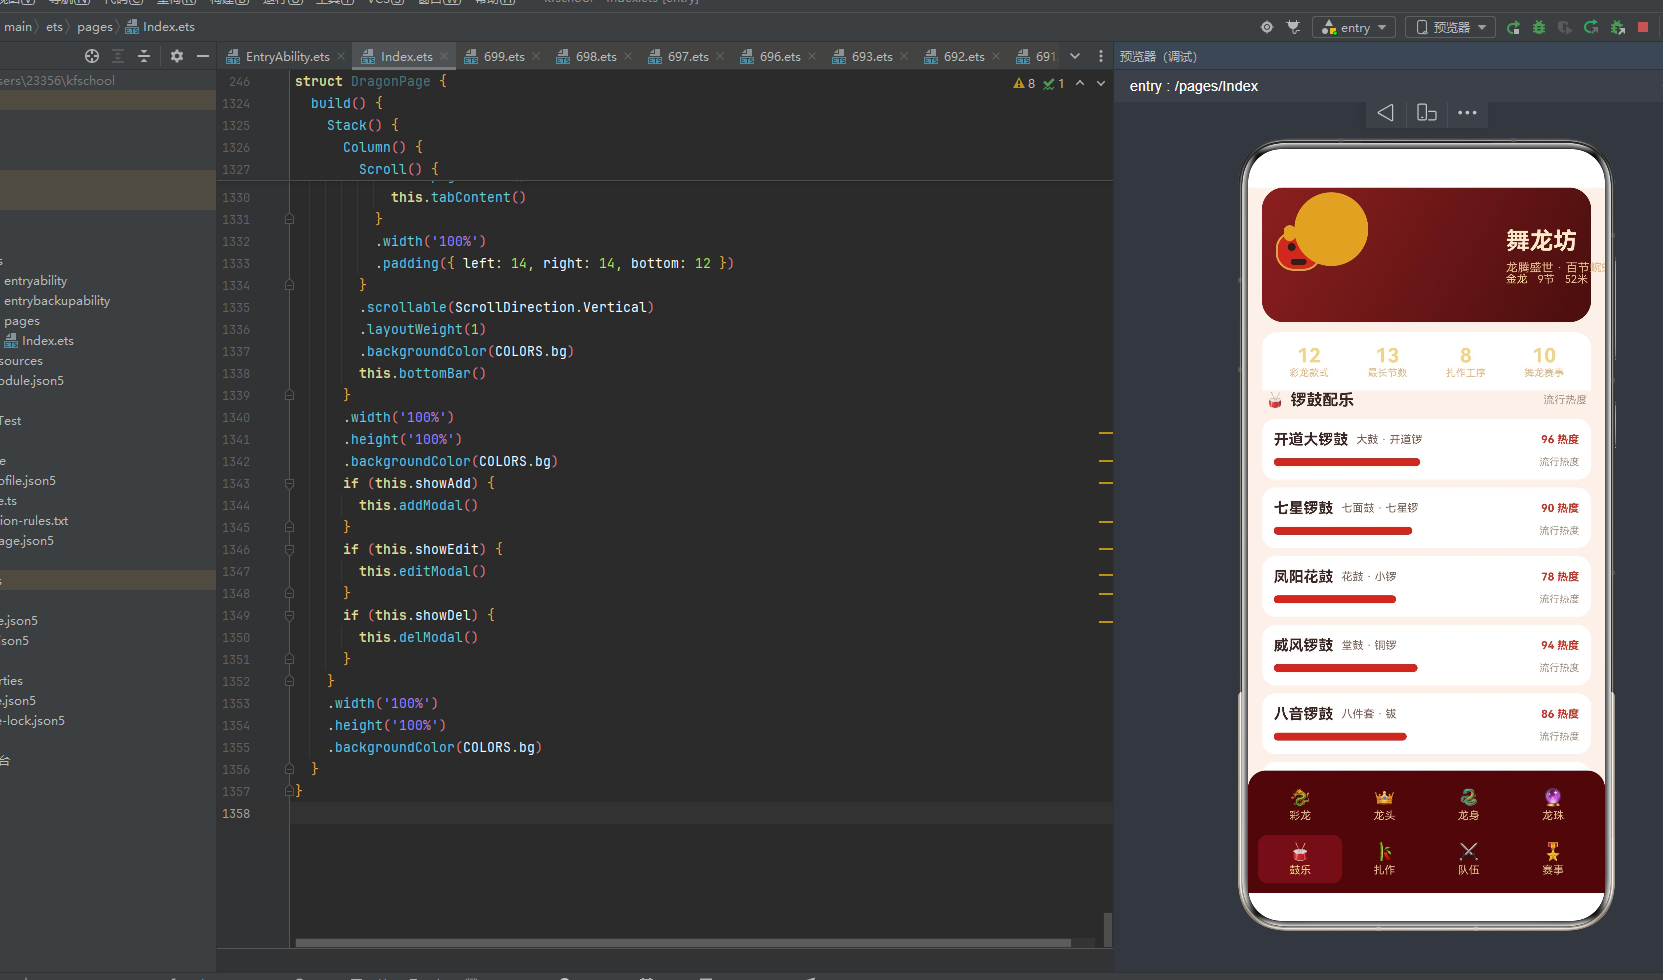Click the previewer Back triangle icon
The width and height of the screenshot is (1663, 980).
coord(1385,113)
